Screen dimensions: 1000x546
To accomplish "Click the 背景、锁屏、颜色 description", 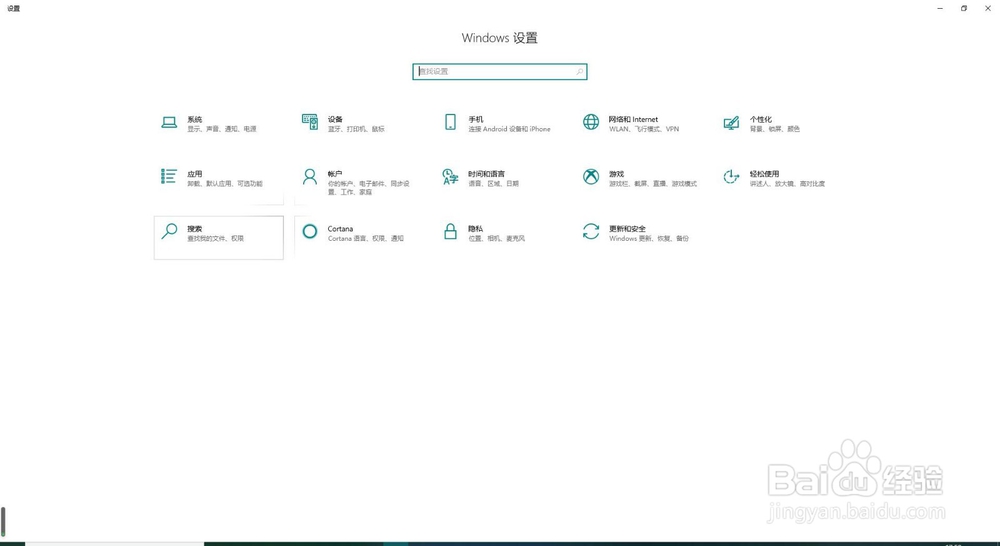I will [x=775, y=129].
